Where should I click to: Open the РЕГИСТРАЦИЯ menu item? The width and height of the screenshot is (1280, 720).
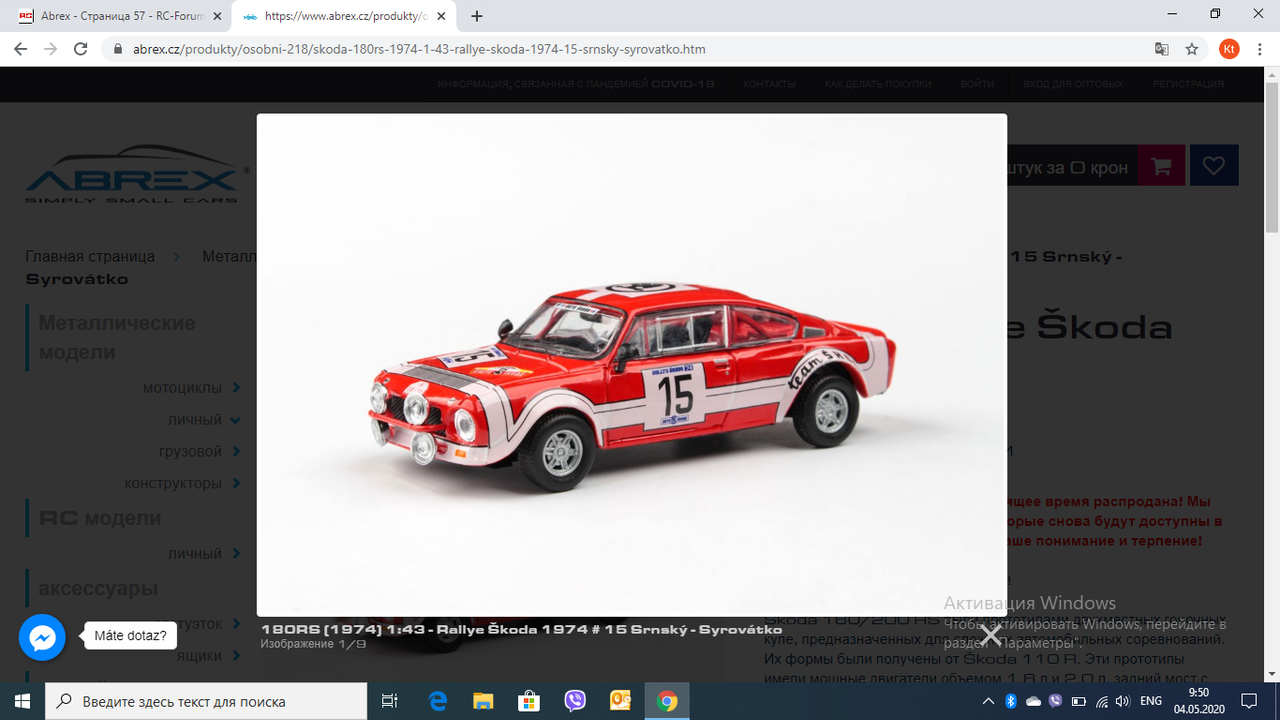(1188, 84)
